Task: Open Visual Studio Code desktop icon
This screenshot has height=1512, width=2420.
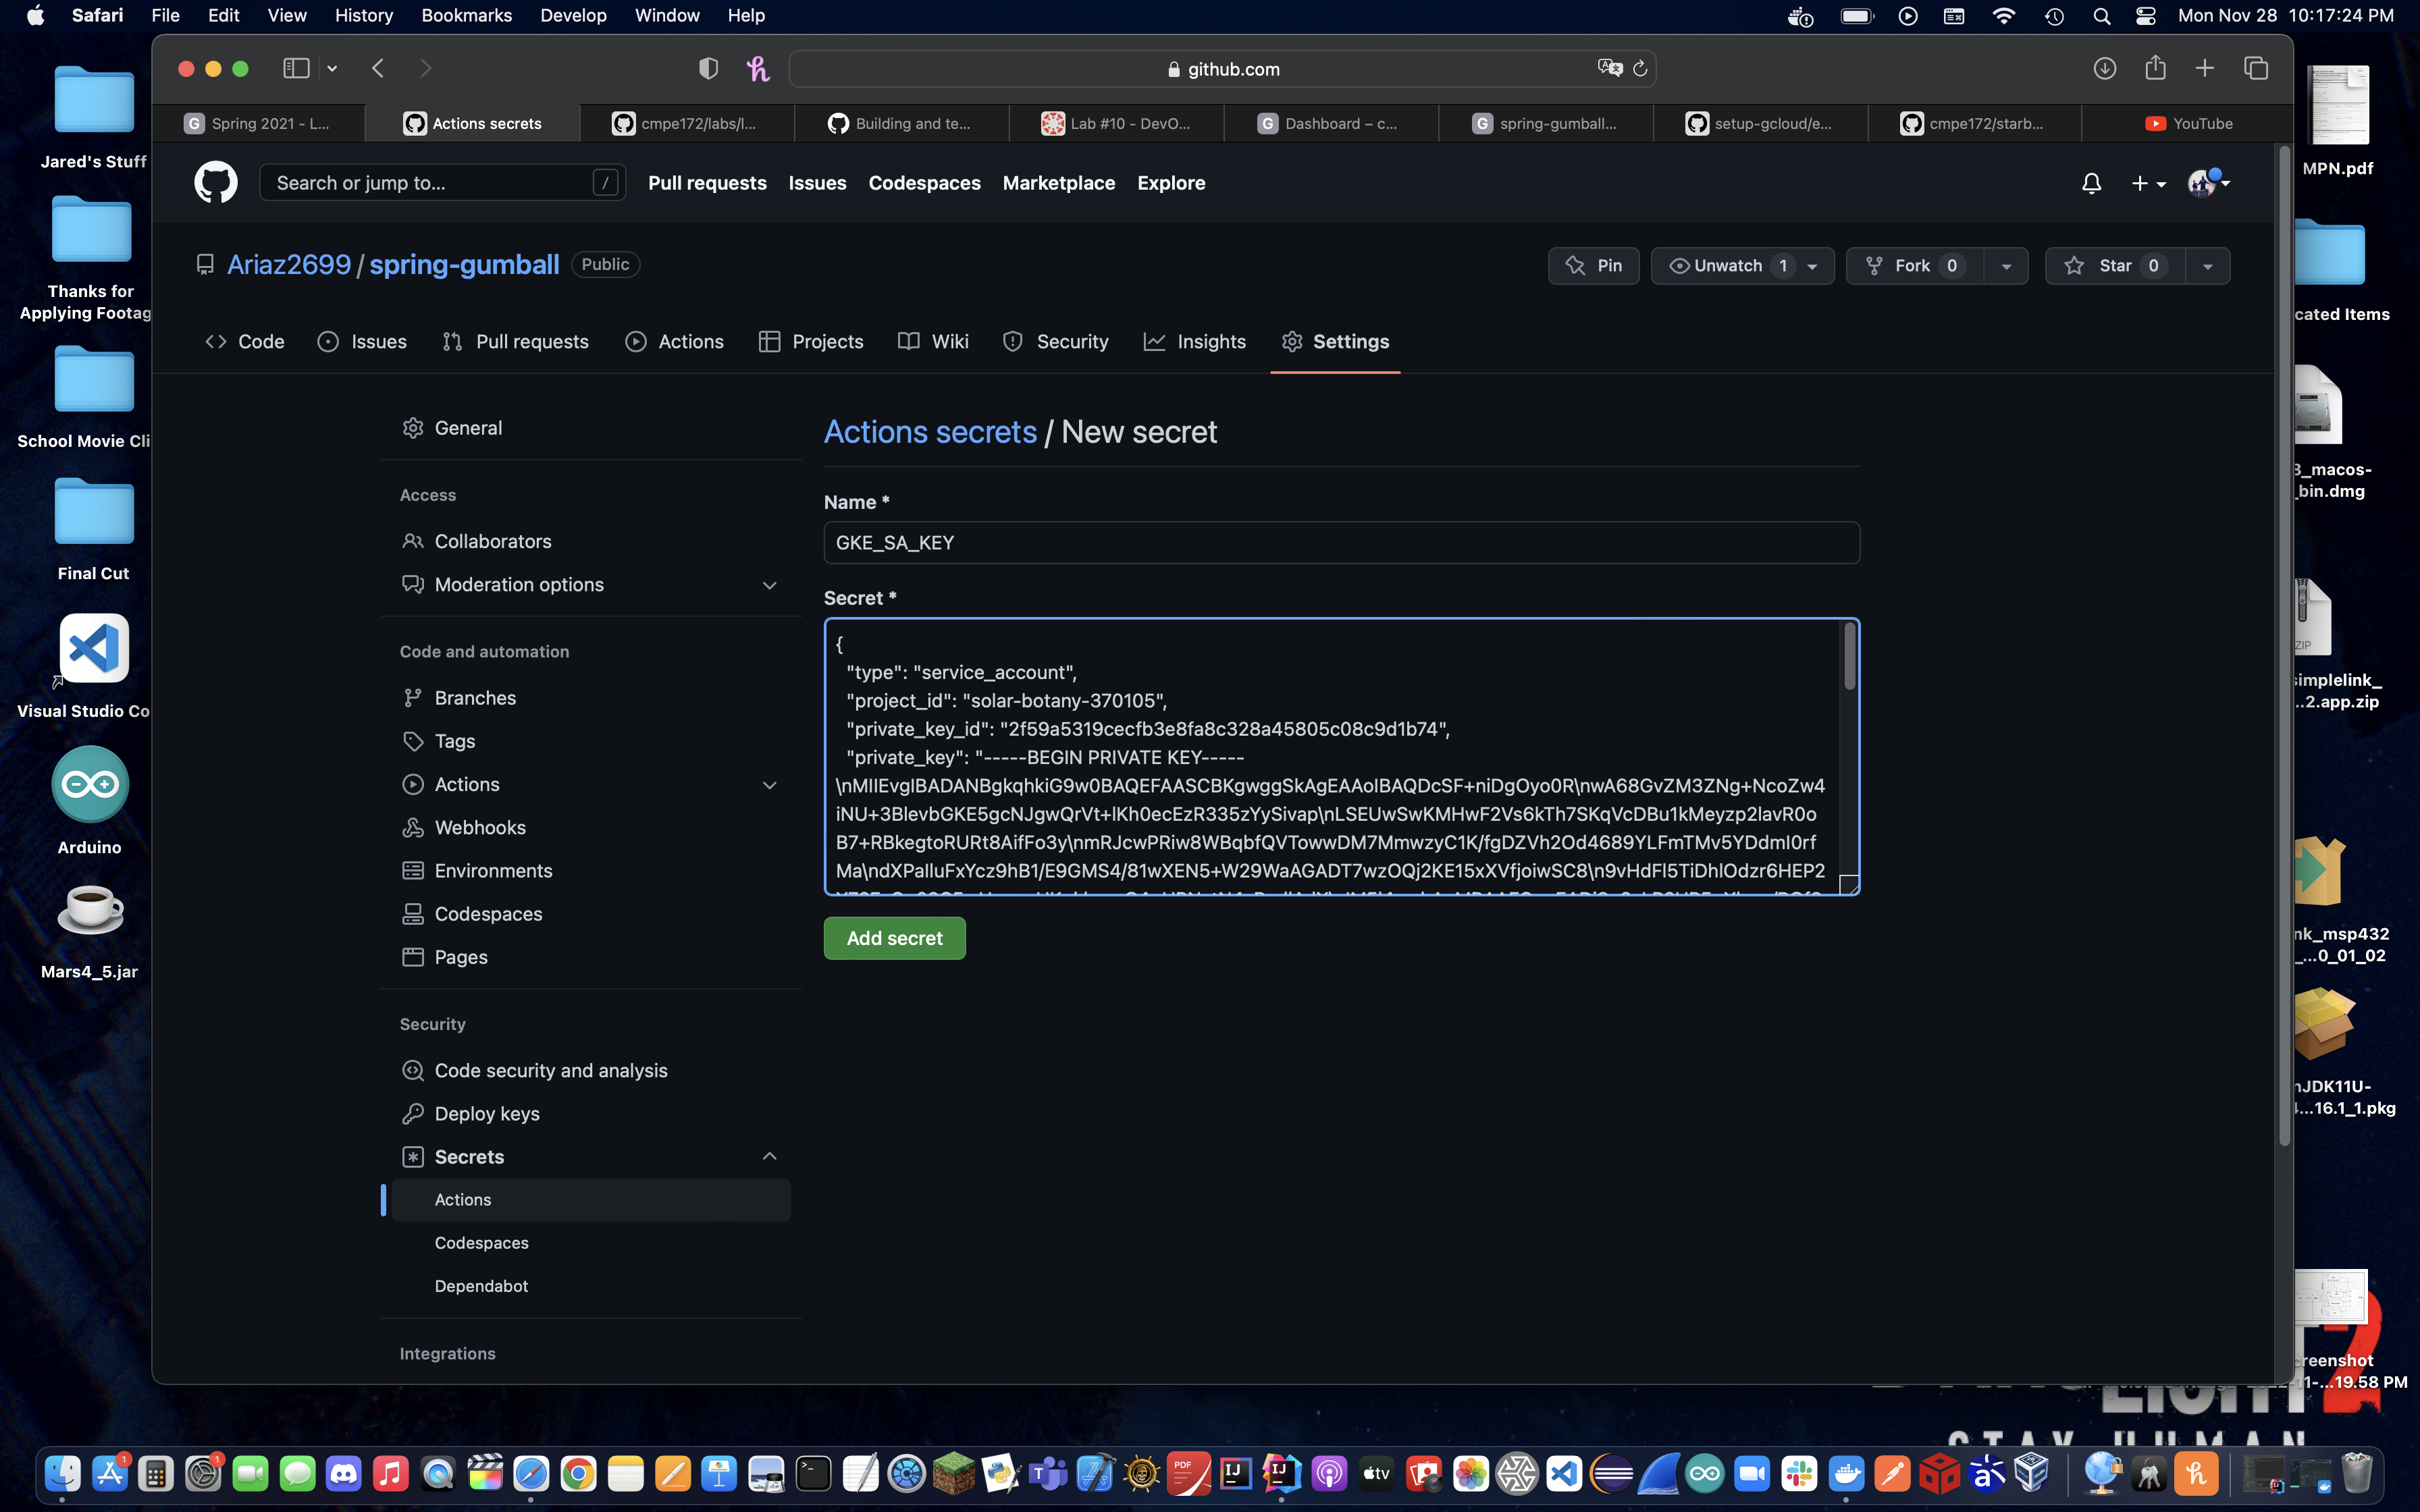Action: pyautogui.click(x=94, y=649)
